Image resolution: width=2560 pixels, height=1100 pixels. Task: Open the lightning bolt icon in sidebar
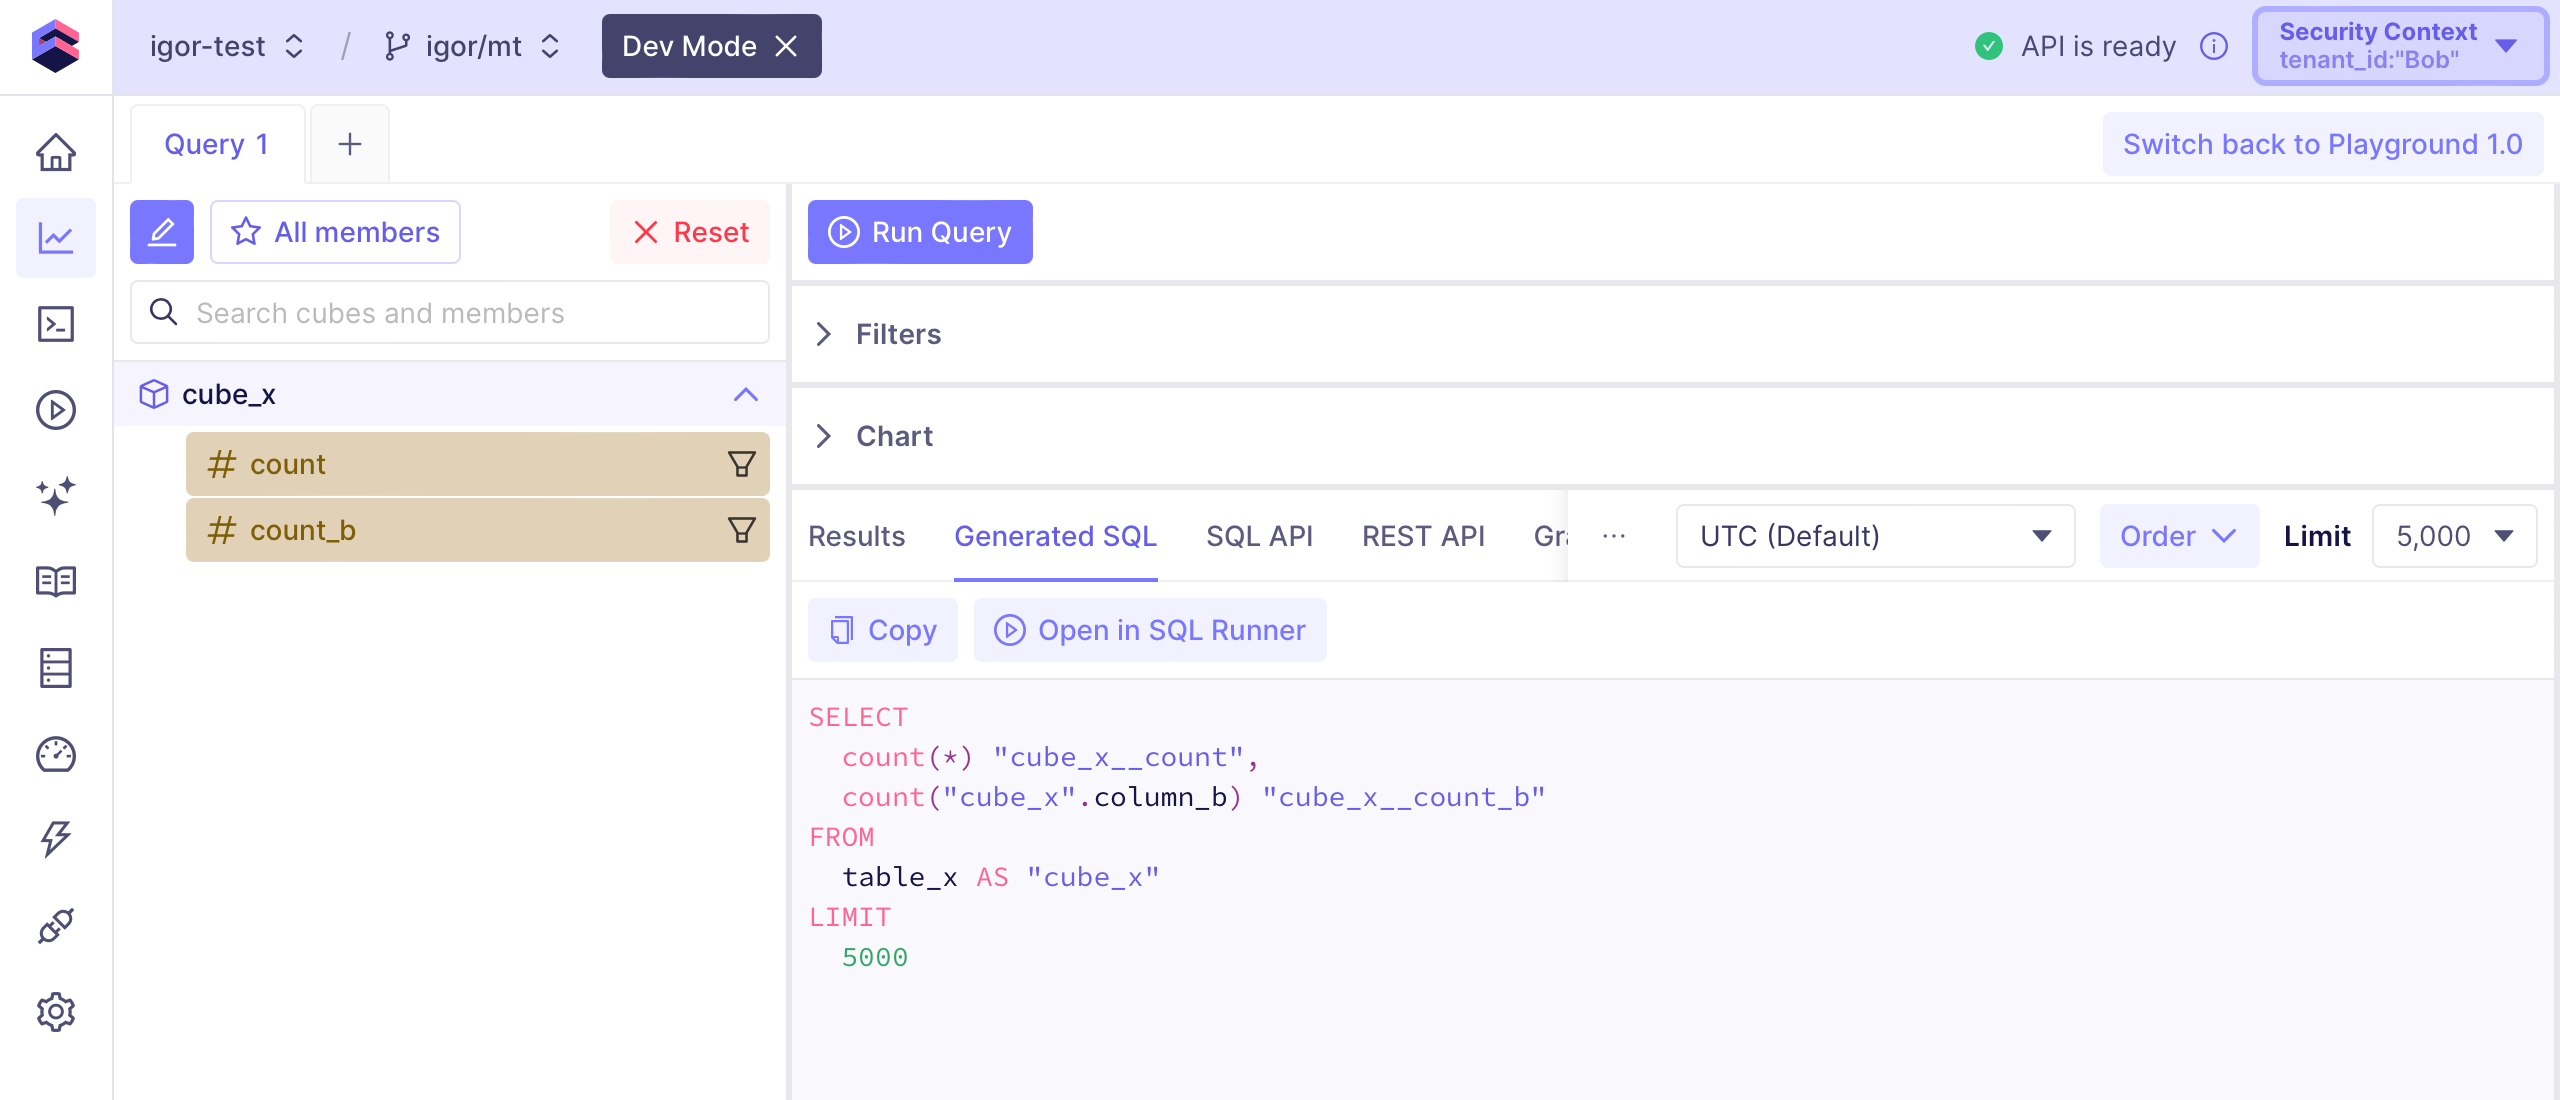click(56, 839)
